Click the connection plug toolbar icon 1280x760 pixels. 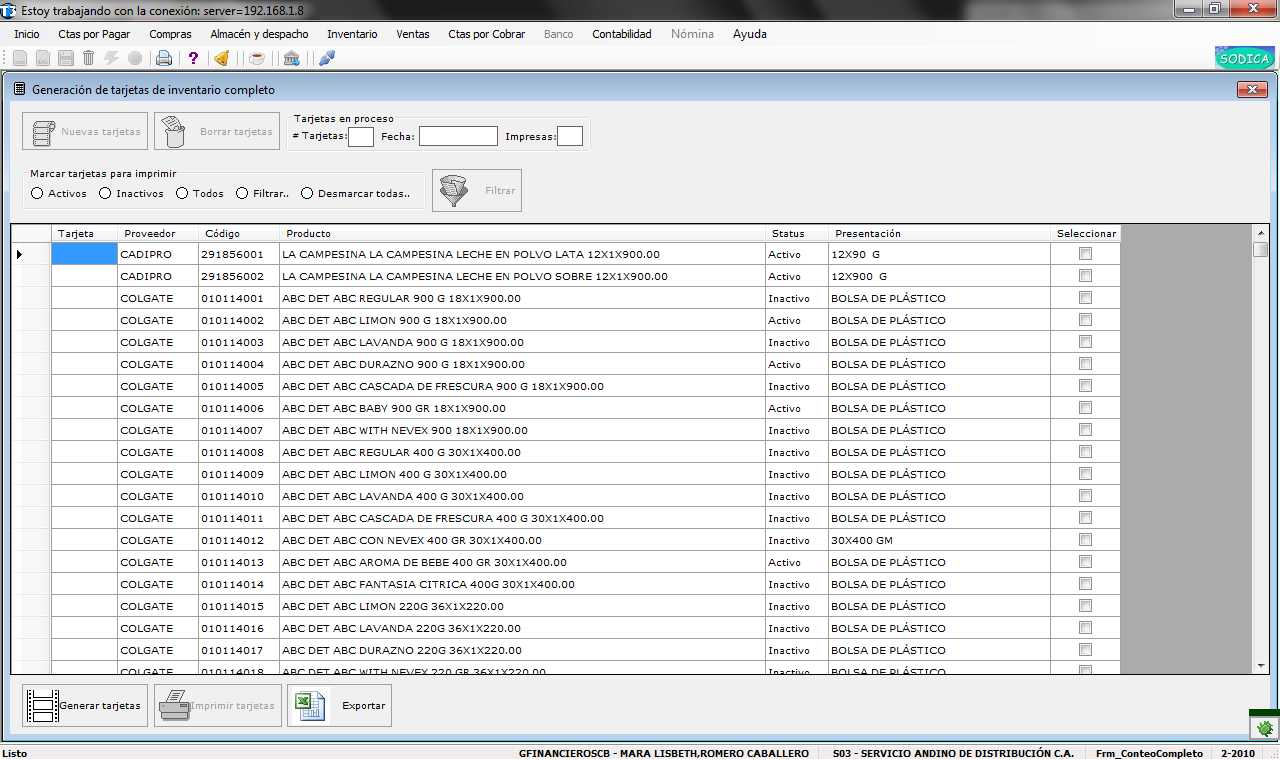pyautogui.click(x=326, y=58)
